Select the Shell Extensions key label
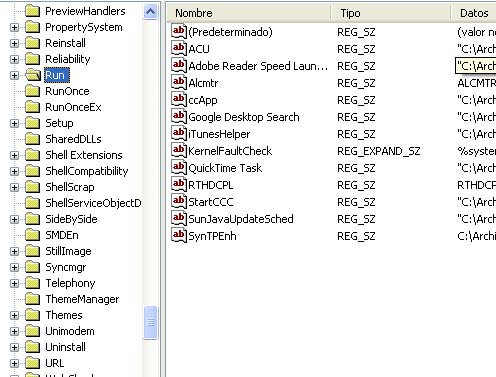496x377 pixels. pos(84,155)
